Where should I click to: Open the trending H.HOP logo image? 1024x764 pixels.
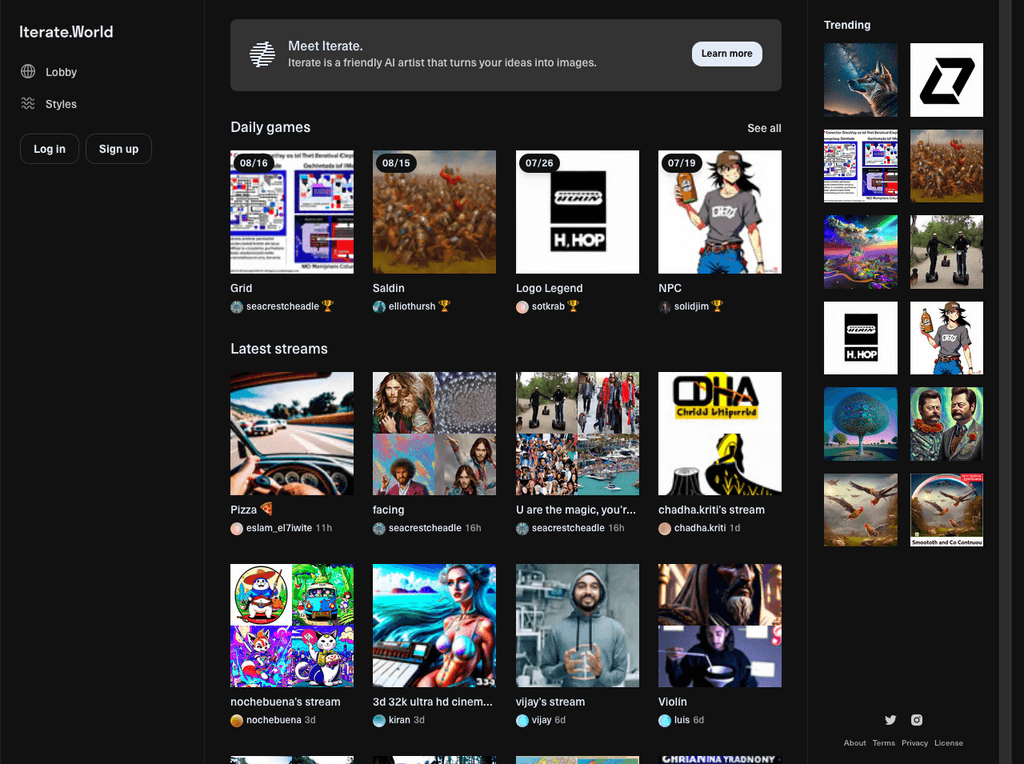[x=861, y=338]
